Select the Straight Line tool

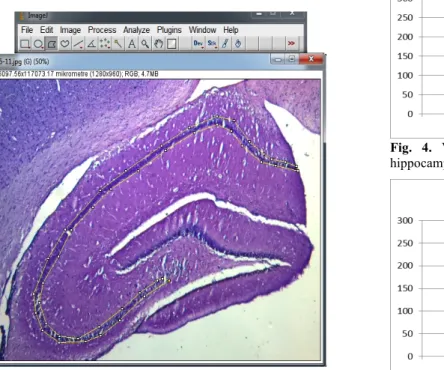tap(78, 44)
